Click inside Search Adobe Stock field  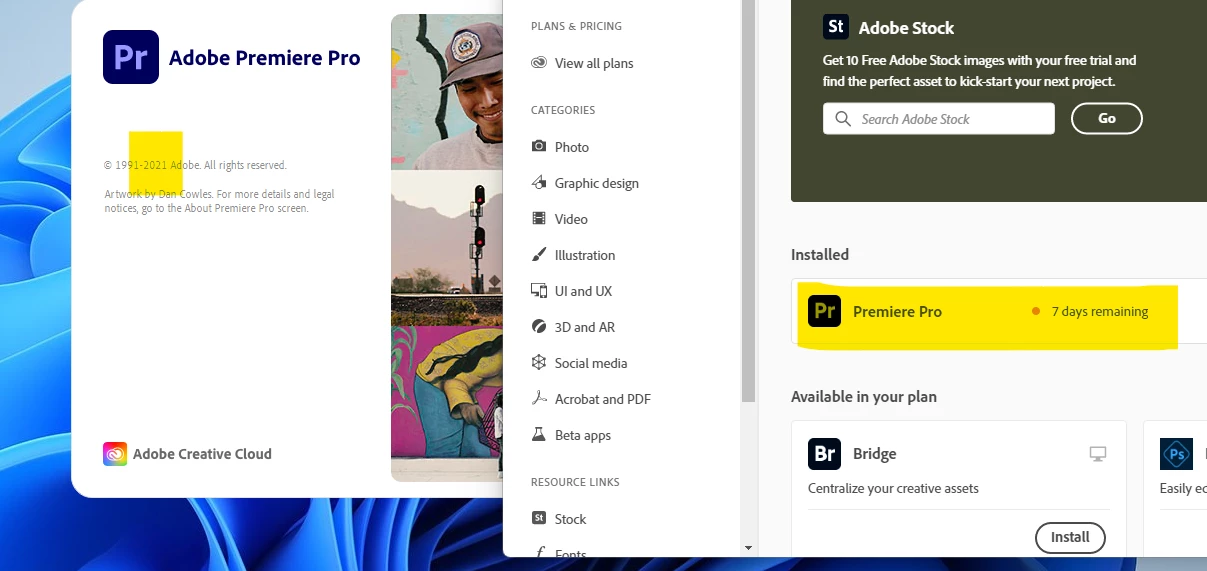click(x=939, y=119)
